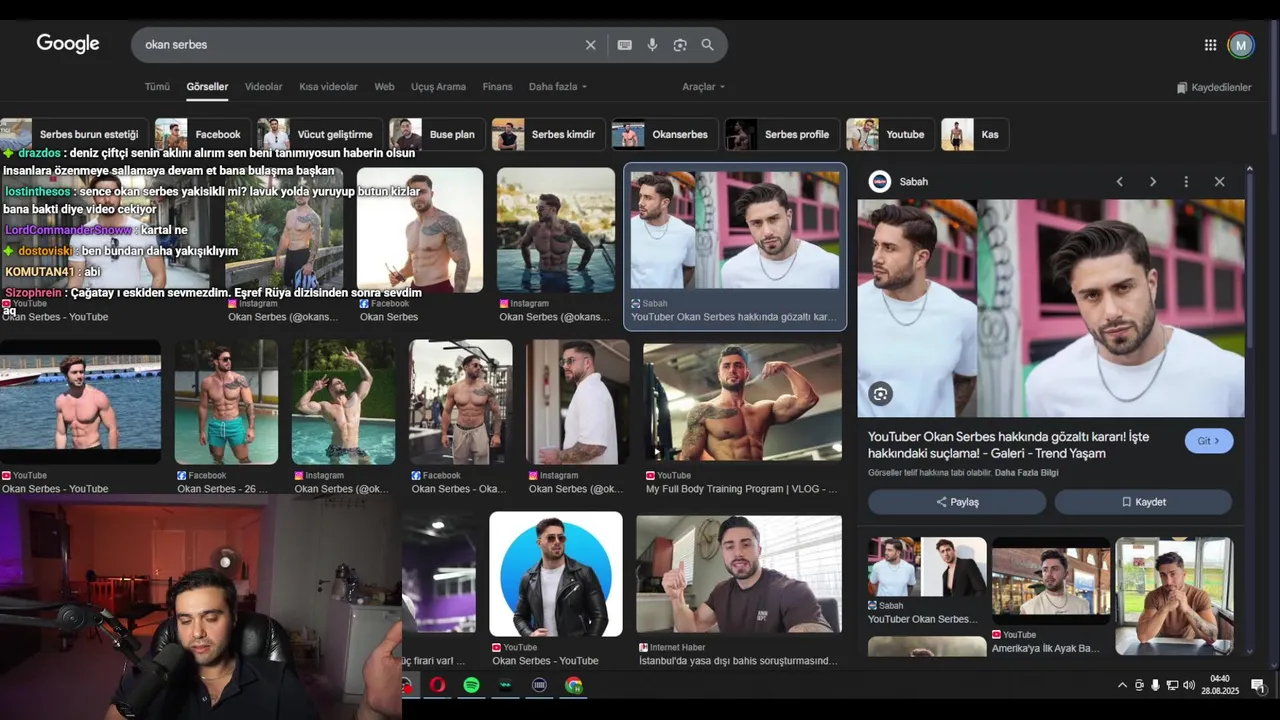Show previous image in the preview panel
The image size is (1280, 720).
coord(1119,182)
